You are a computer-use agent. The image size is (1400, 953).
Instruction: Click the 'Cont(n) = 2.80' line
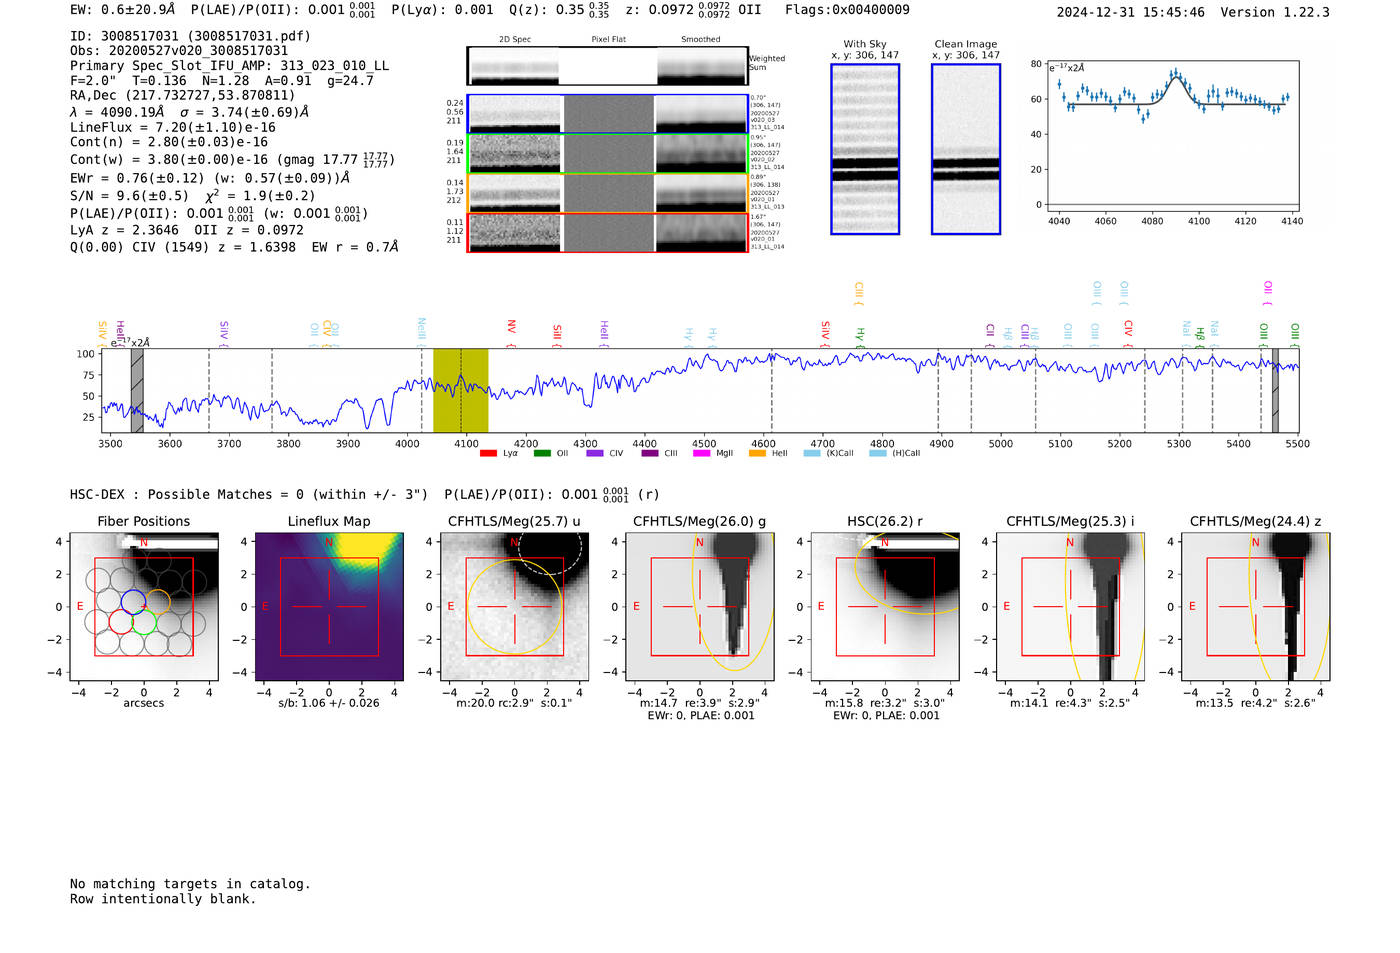tap(169, 143)
